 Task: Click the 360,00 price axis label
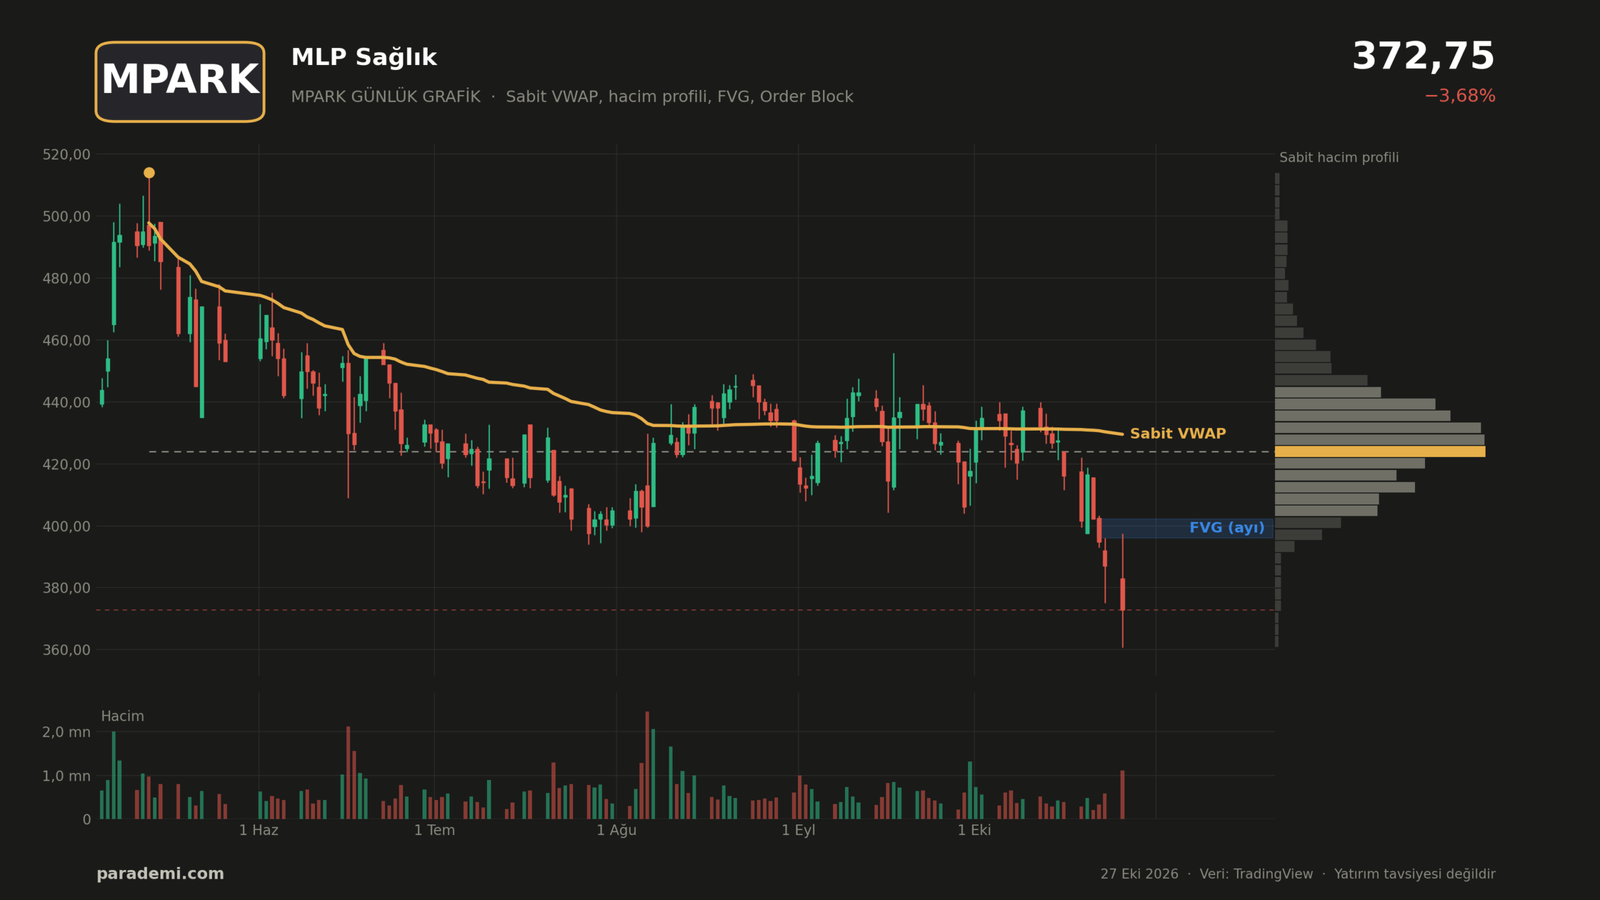[67, 650]
